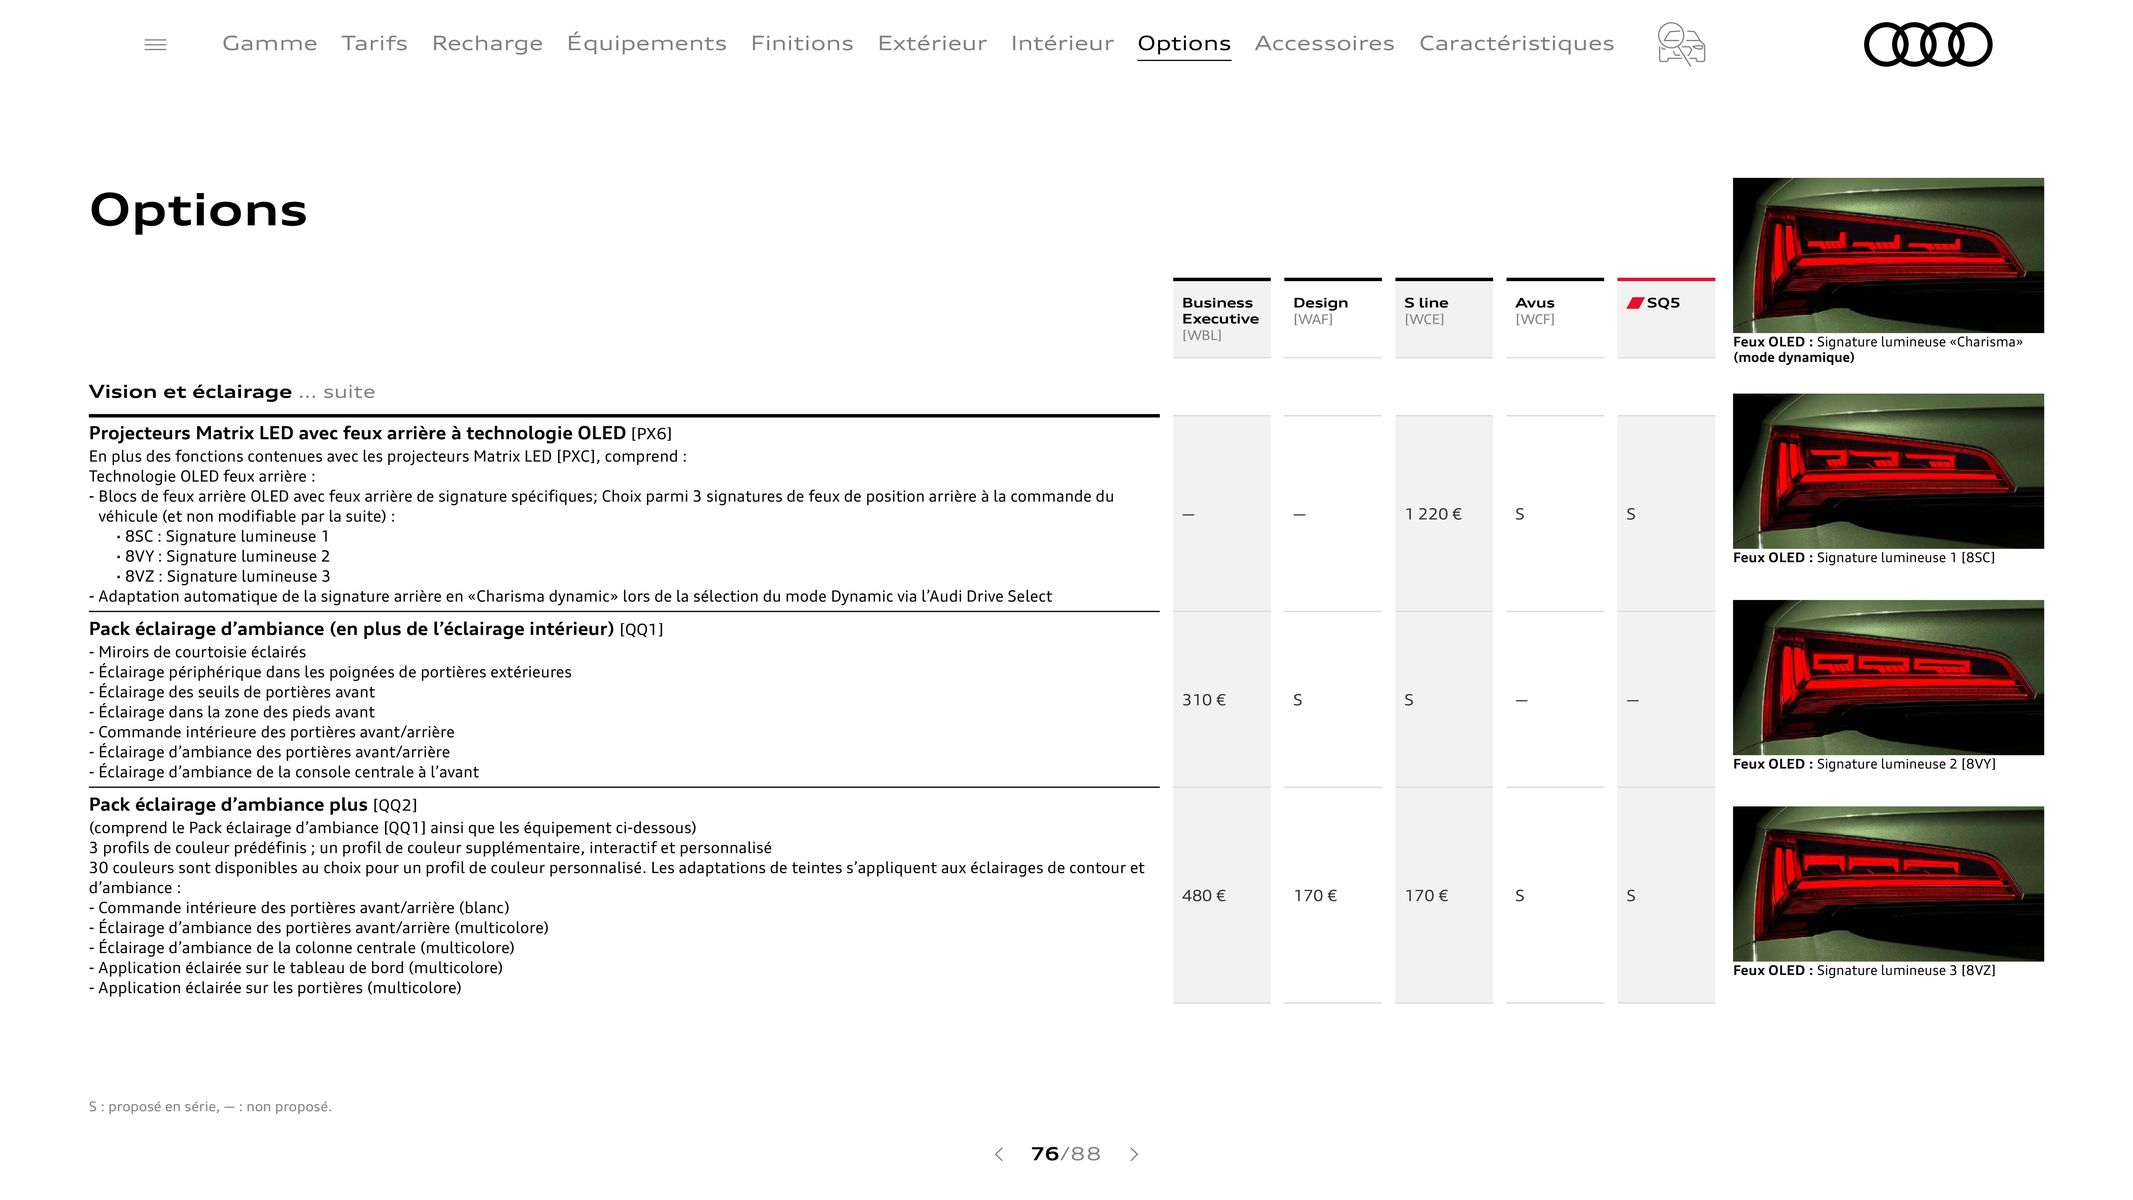Open the Accessoires tab
Screen dimensions: 2133x1200
coord(1324,43)
